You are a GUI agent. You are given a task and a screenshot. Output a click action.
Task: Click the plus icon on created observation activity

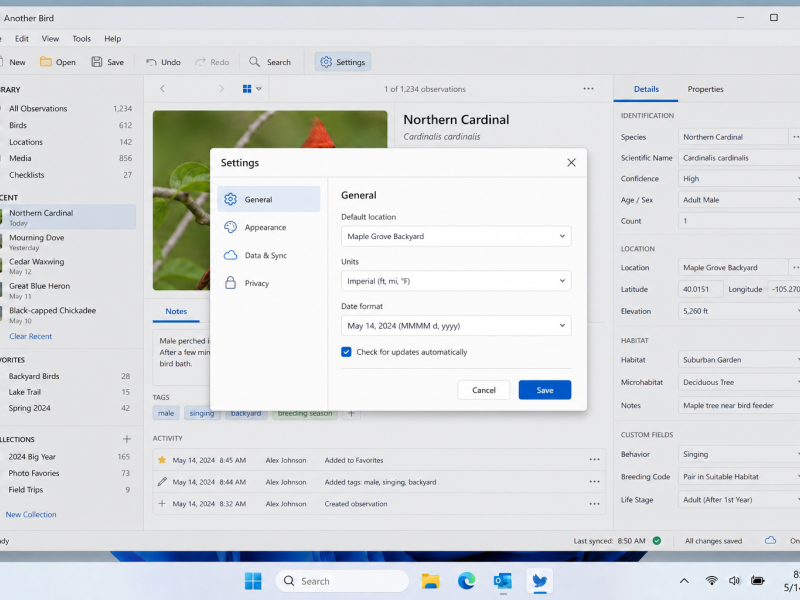tap(162, 504)
